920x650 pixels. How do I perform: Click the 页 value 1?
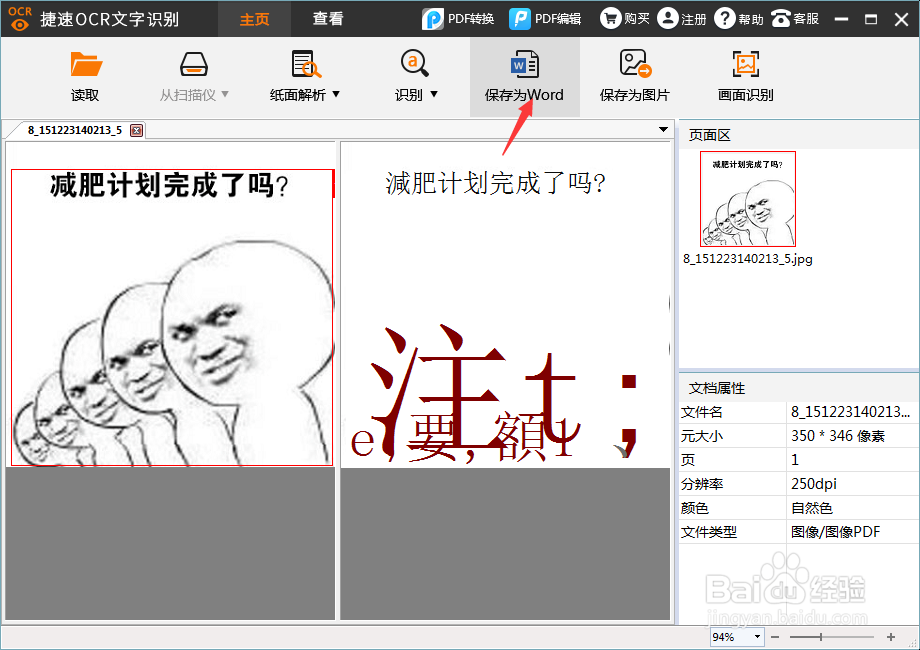click(x=794, y=460)
